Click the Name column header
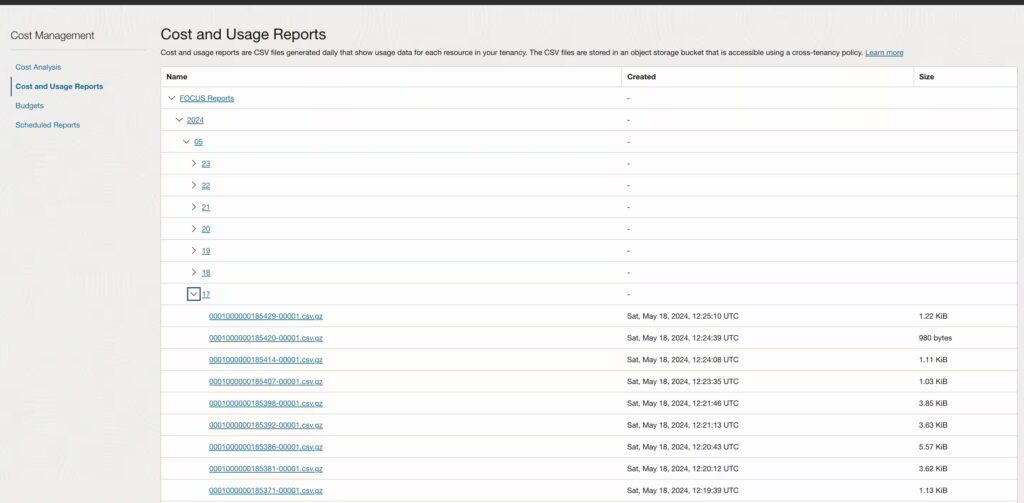This screenshot has width=1024, height=503. point(177,76)
